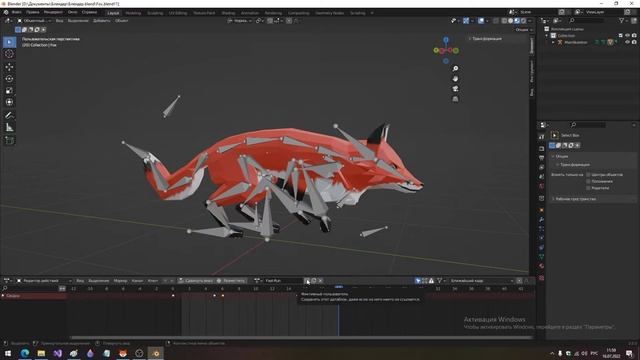
Task: Enable the Parents checkbox under Affect Only
Action: pos(588,188)
